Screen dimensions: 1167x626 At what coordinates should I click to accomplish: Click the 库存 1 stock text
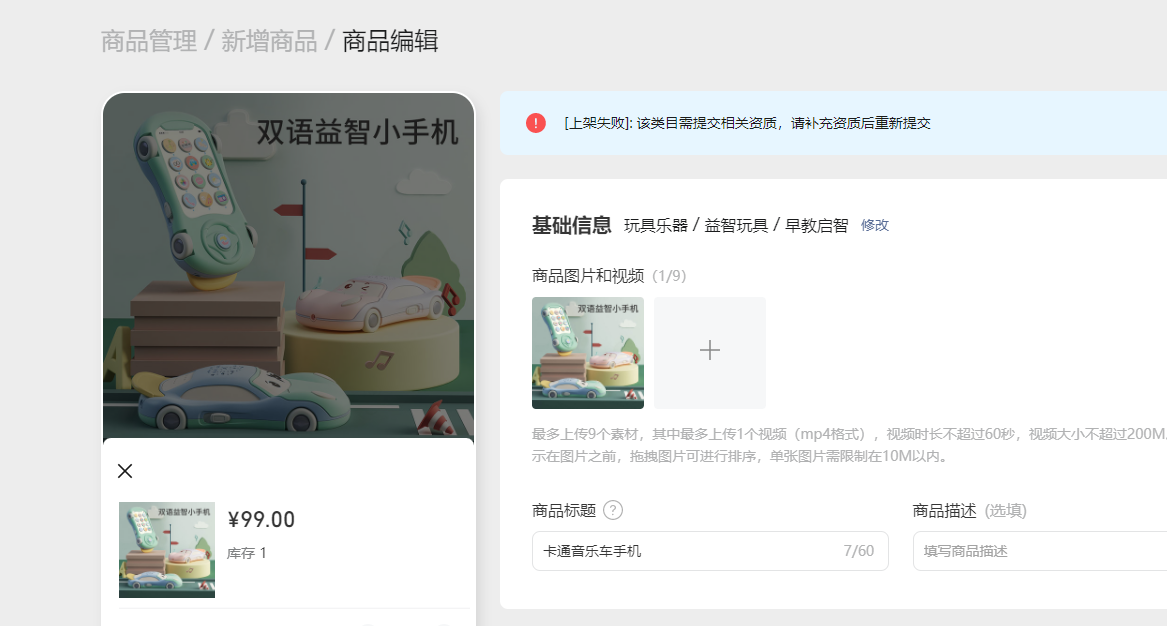(x=246, y=553)
